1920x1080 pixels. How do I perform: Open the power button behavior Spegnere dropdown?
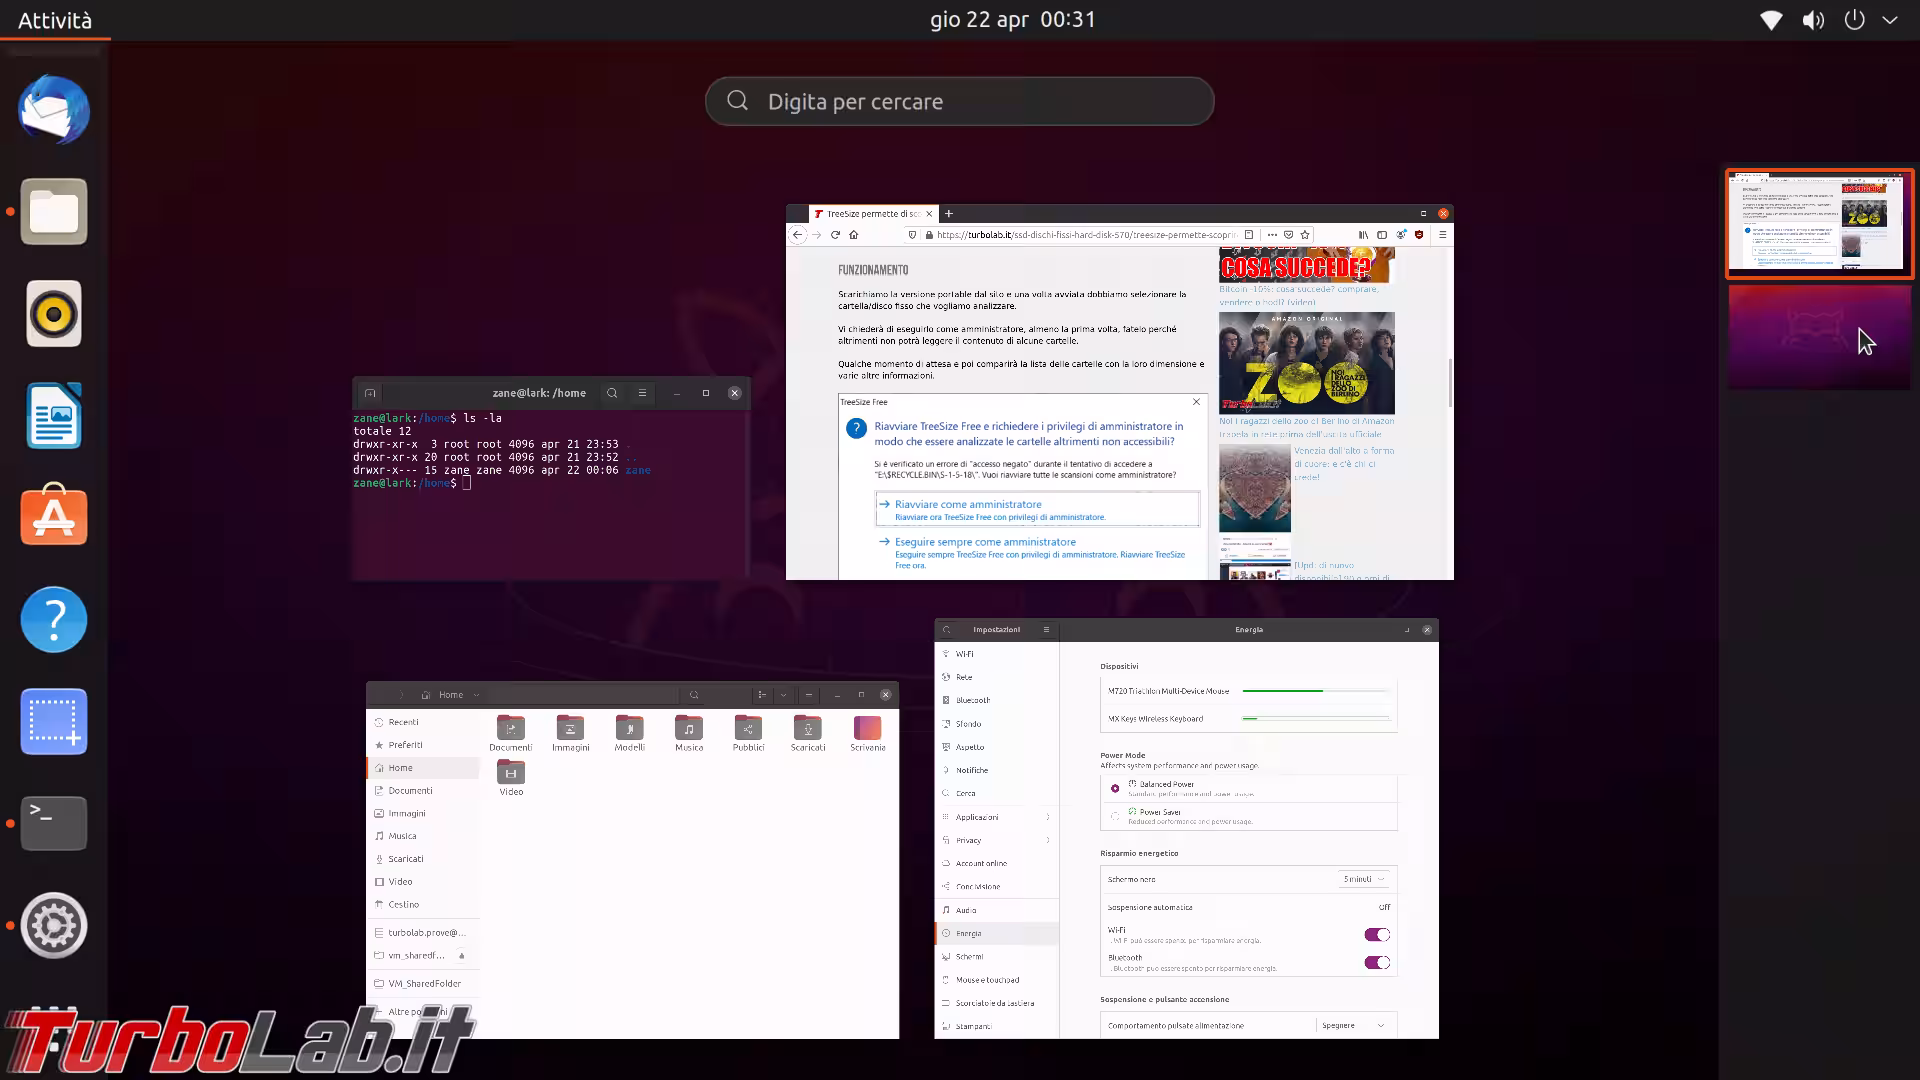coord(1353,1026)
